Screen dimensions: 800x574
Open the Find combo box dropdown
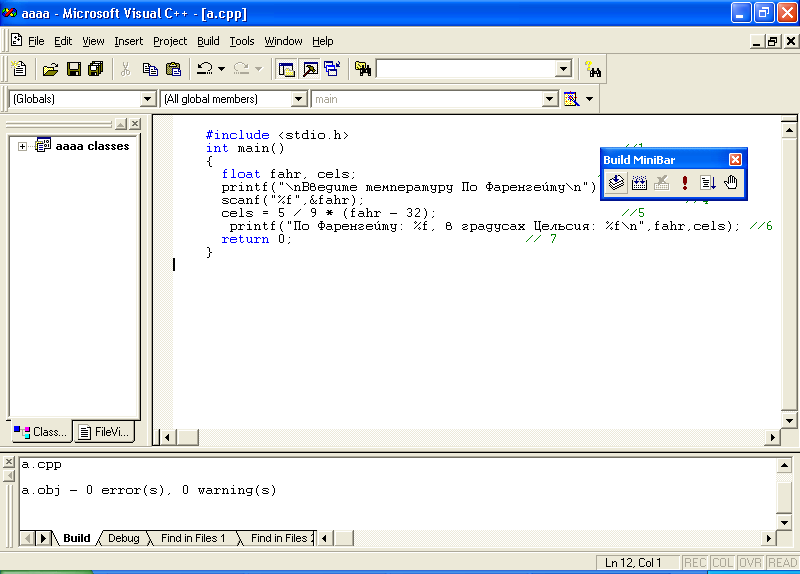(x=563, y=69)
